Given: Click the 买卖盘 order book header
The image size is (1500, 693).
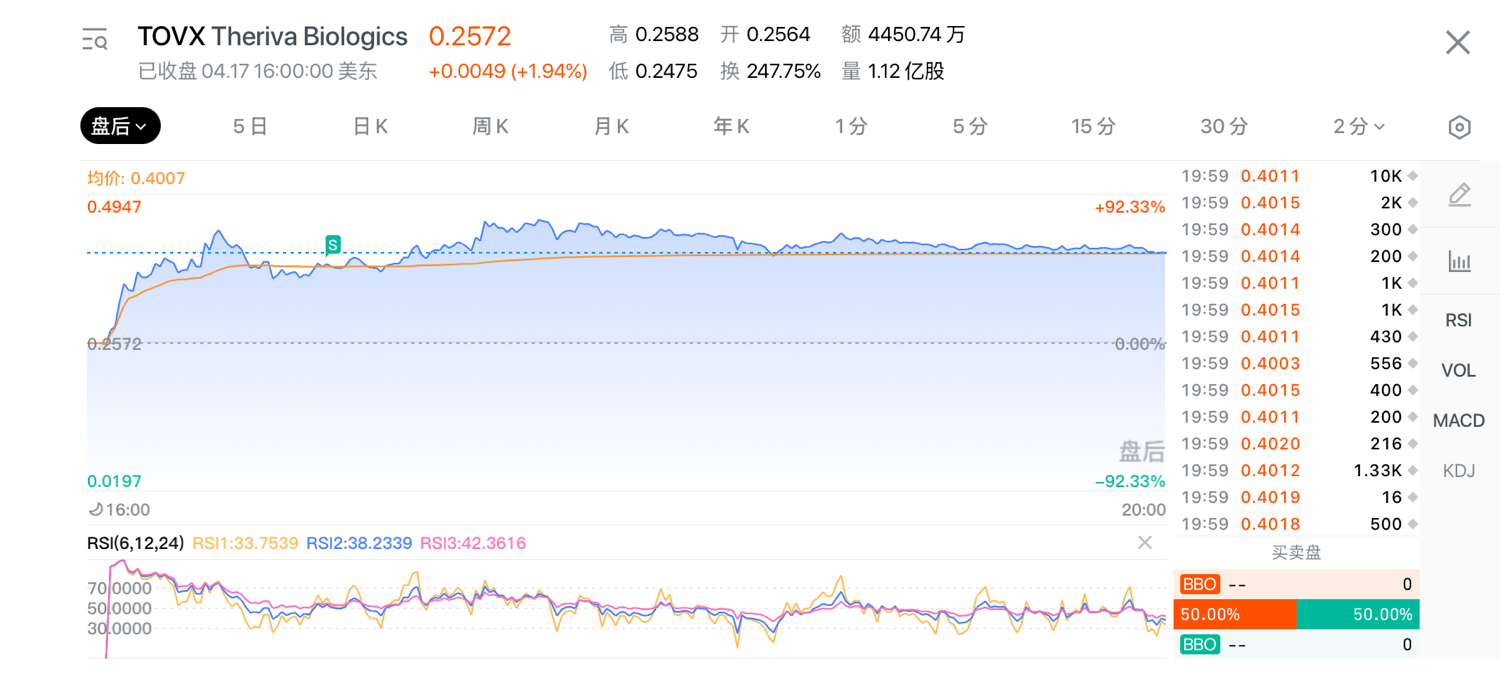Looking at the screenshot, I should (x=1296, y=552).
